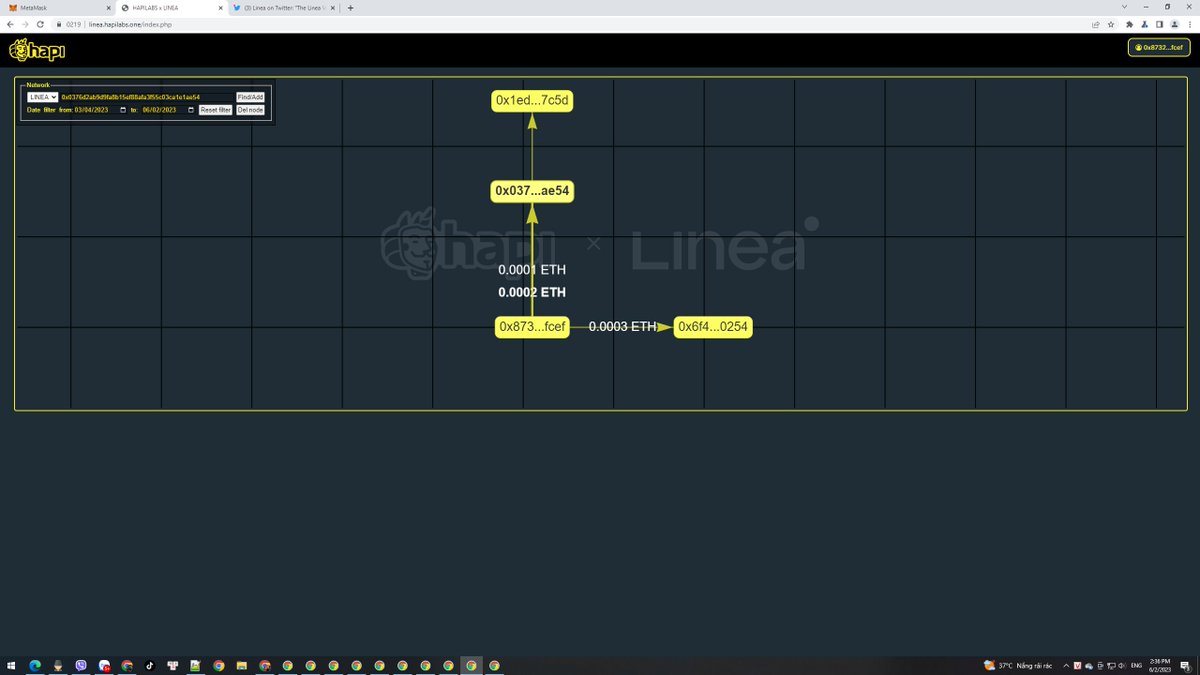Image resolution: width=1200 pixels, height=675 pixels.
Task: Open the calendar picker for to date
Action: [191, 110]
